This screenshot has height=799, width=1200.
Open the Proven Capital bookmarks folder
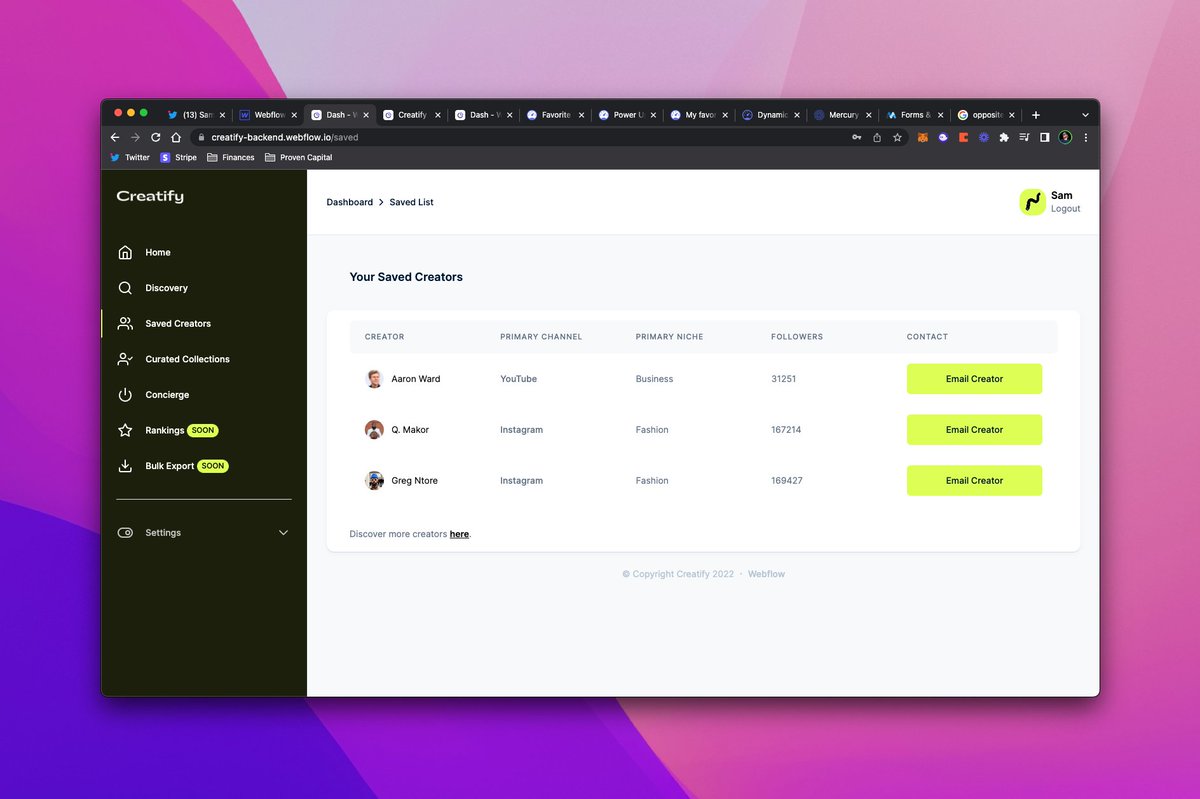[x=299, y=157]
